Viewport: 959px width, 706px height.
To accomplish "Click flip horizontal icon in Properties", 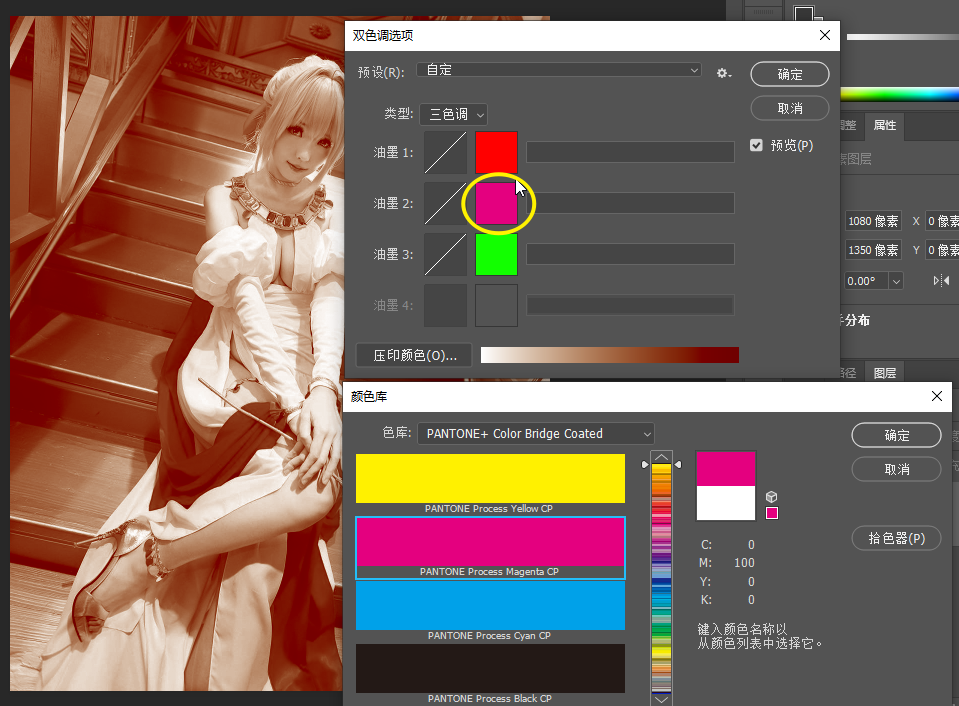I will pos(941,281).
